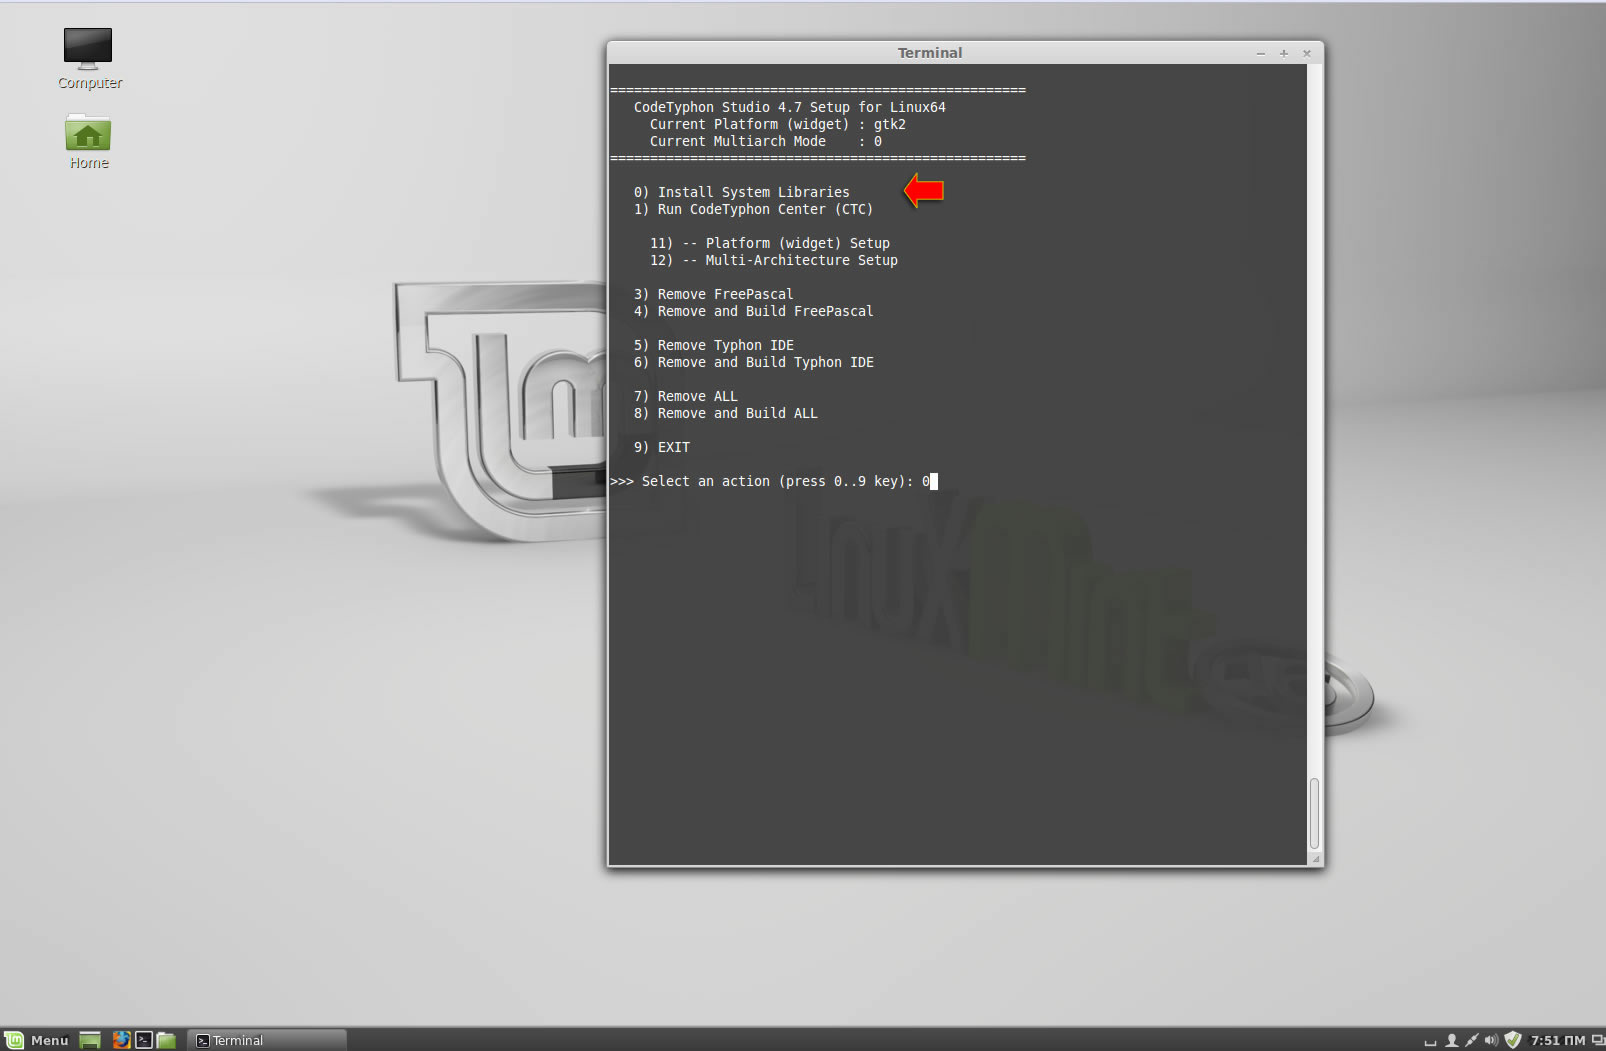The height and width of the screenshot is (1051, 1606).
Task: Click the "Platform (widget) Setup" line
Action: (x=770, y=243)
